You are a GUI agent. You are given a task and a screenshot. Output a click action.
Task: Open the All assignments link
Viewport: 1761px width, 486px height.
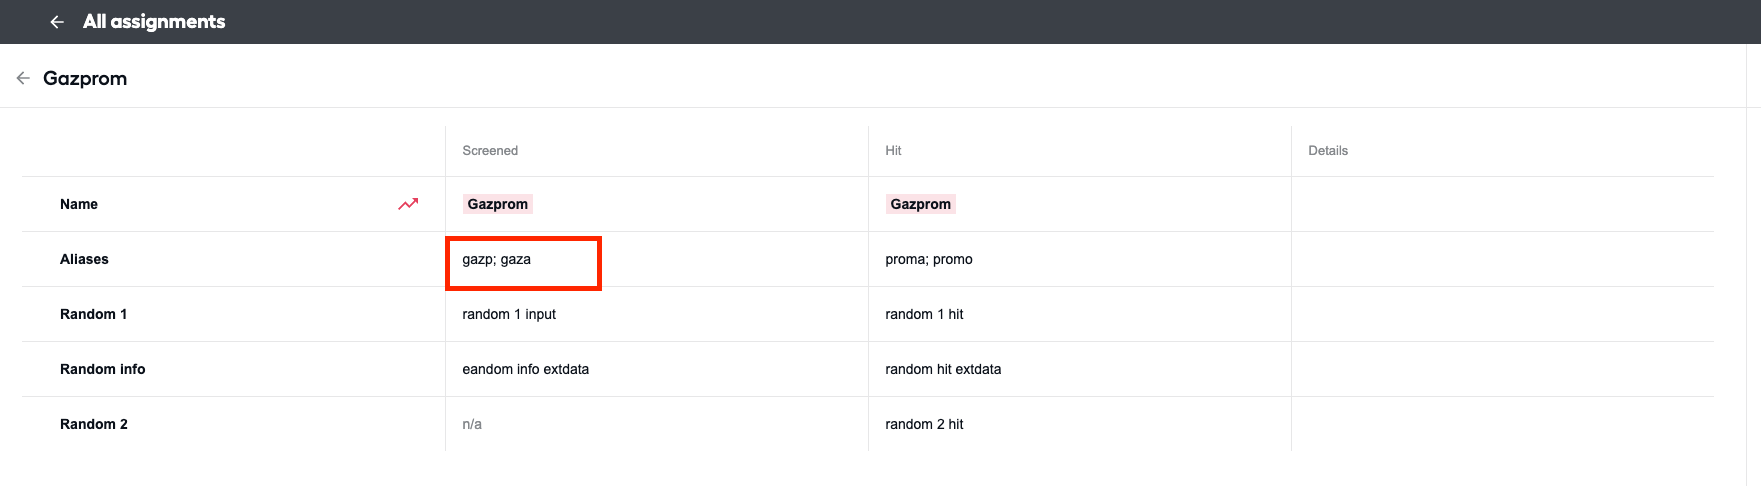154,21
